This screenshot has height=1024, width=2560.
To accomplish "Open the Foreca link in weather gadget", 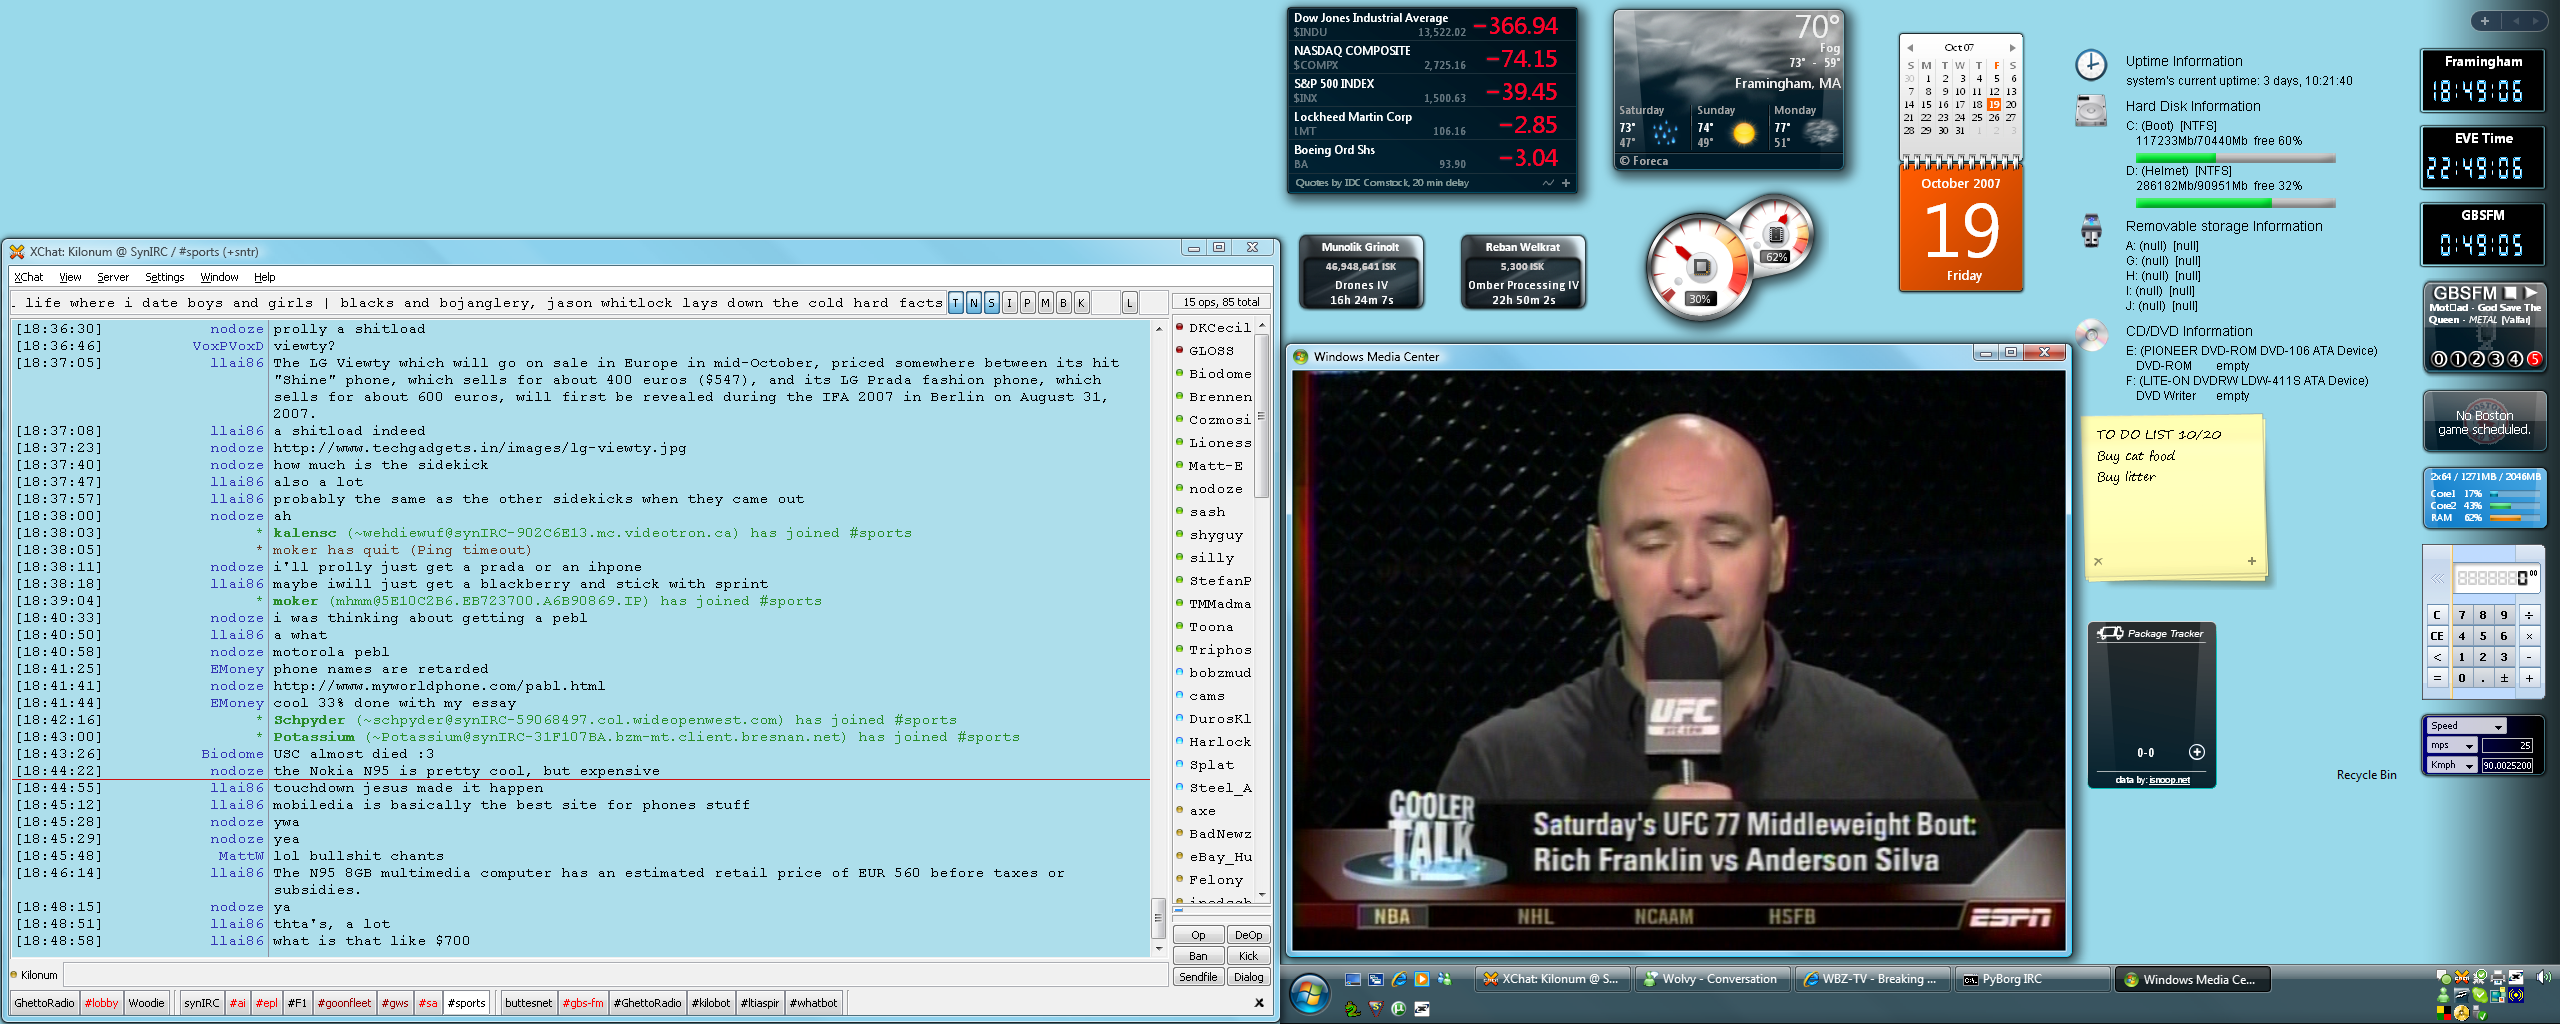I will coord(1644,161).
